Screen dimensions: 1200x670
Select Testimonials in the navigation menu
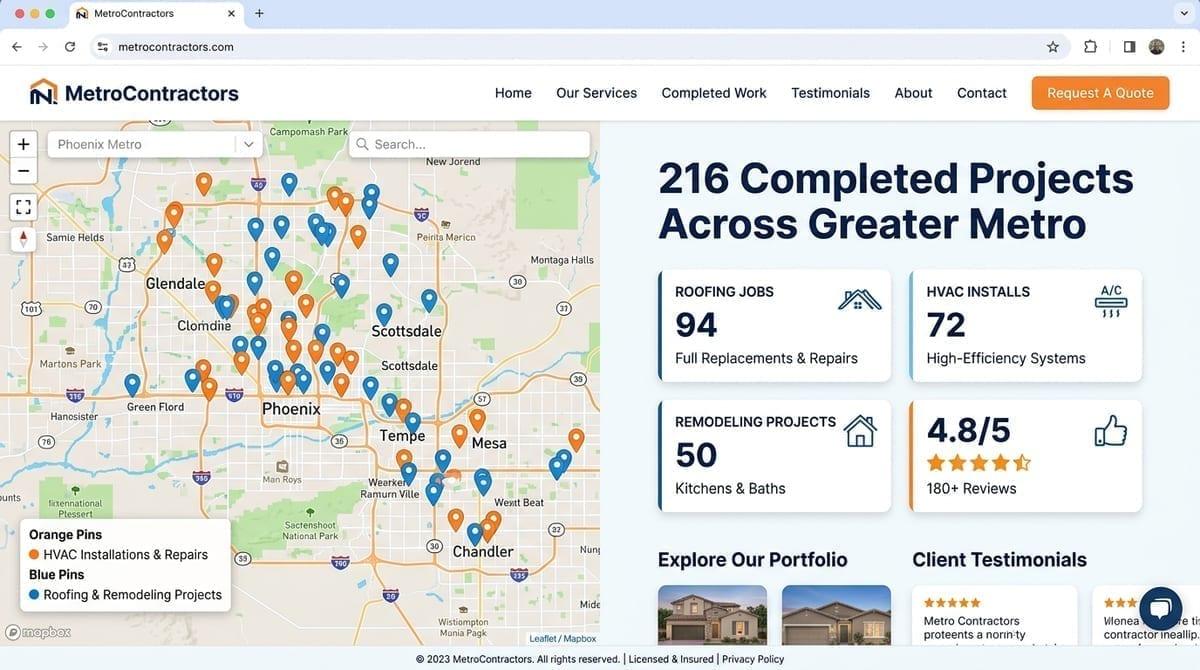click(830, 92)
